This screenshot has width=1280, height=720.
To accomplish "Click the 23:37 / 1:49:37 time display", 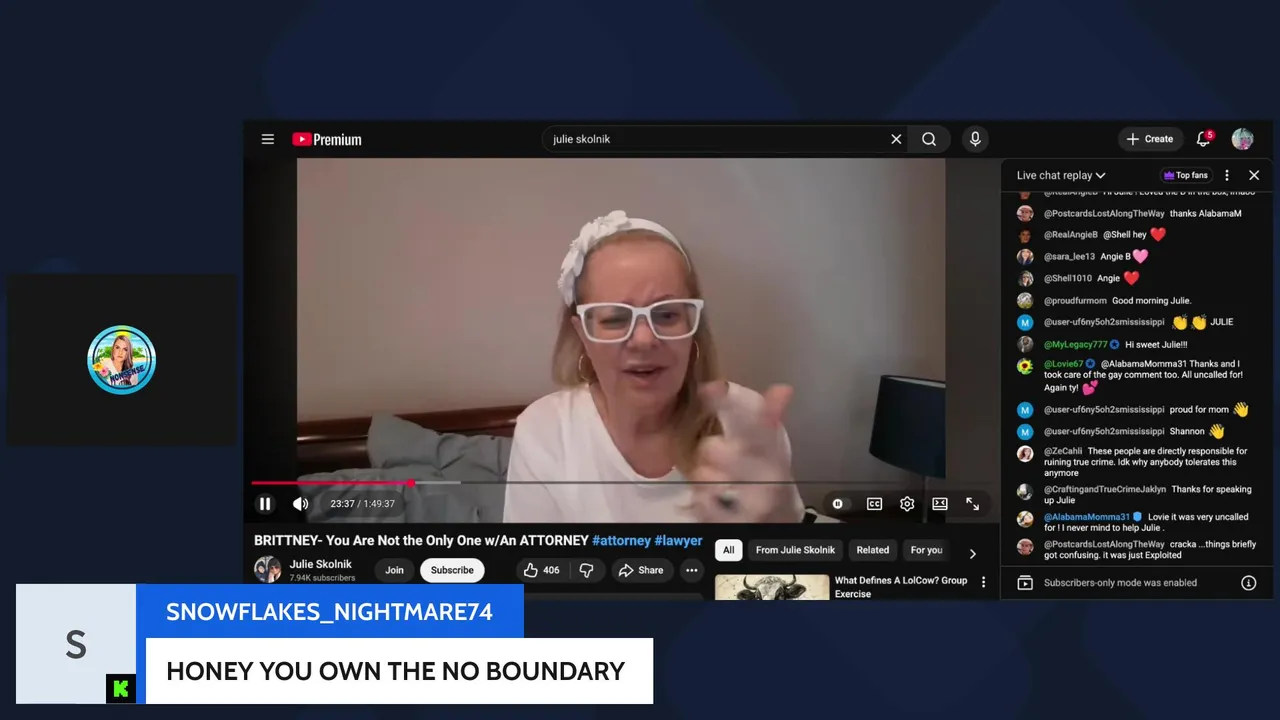I will tap(362, 504).
